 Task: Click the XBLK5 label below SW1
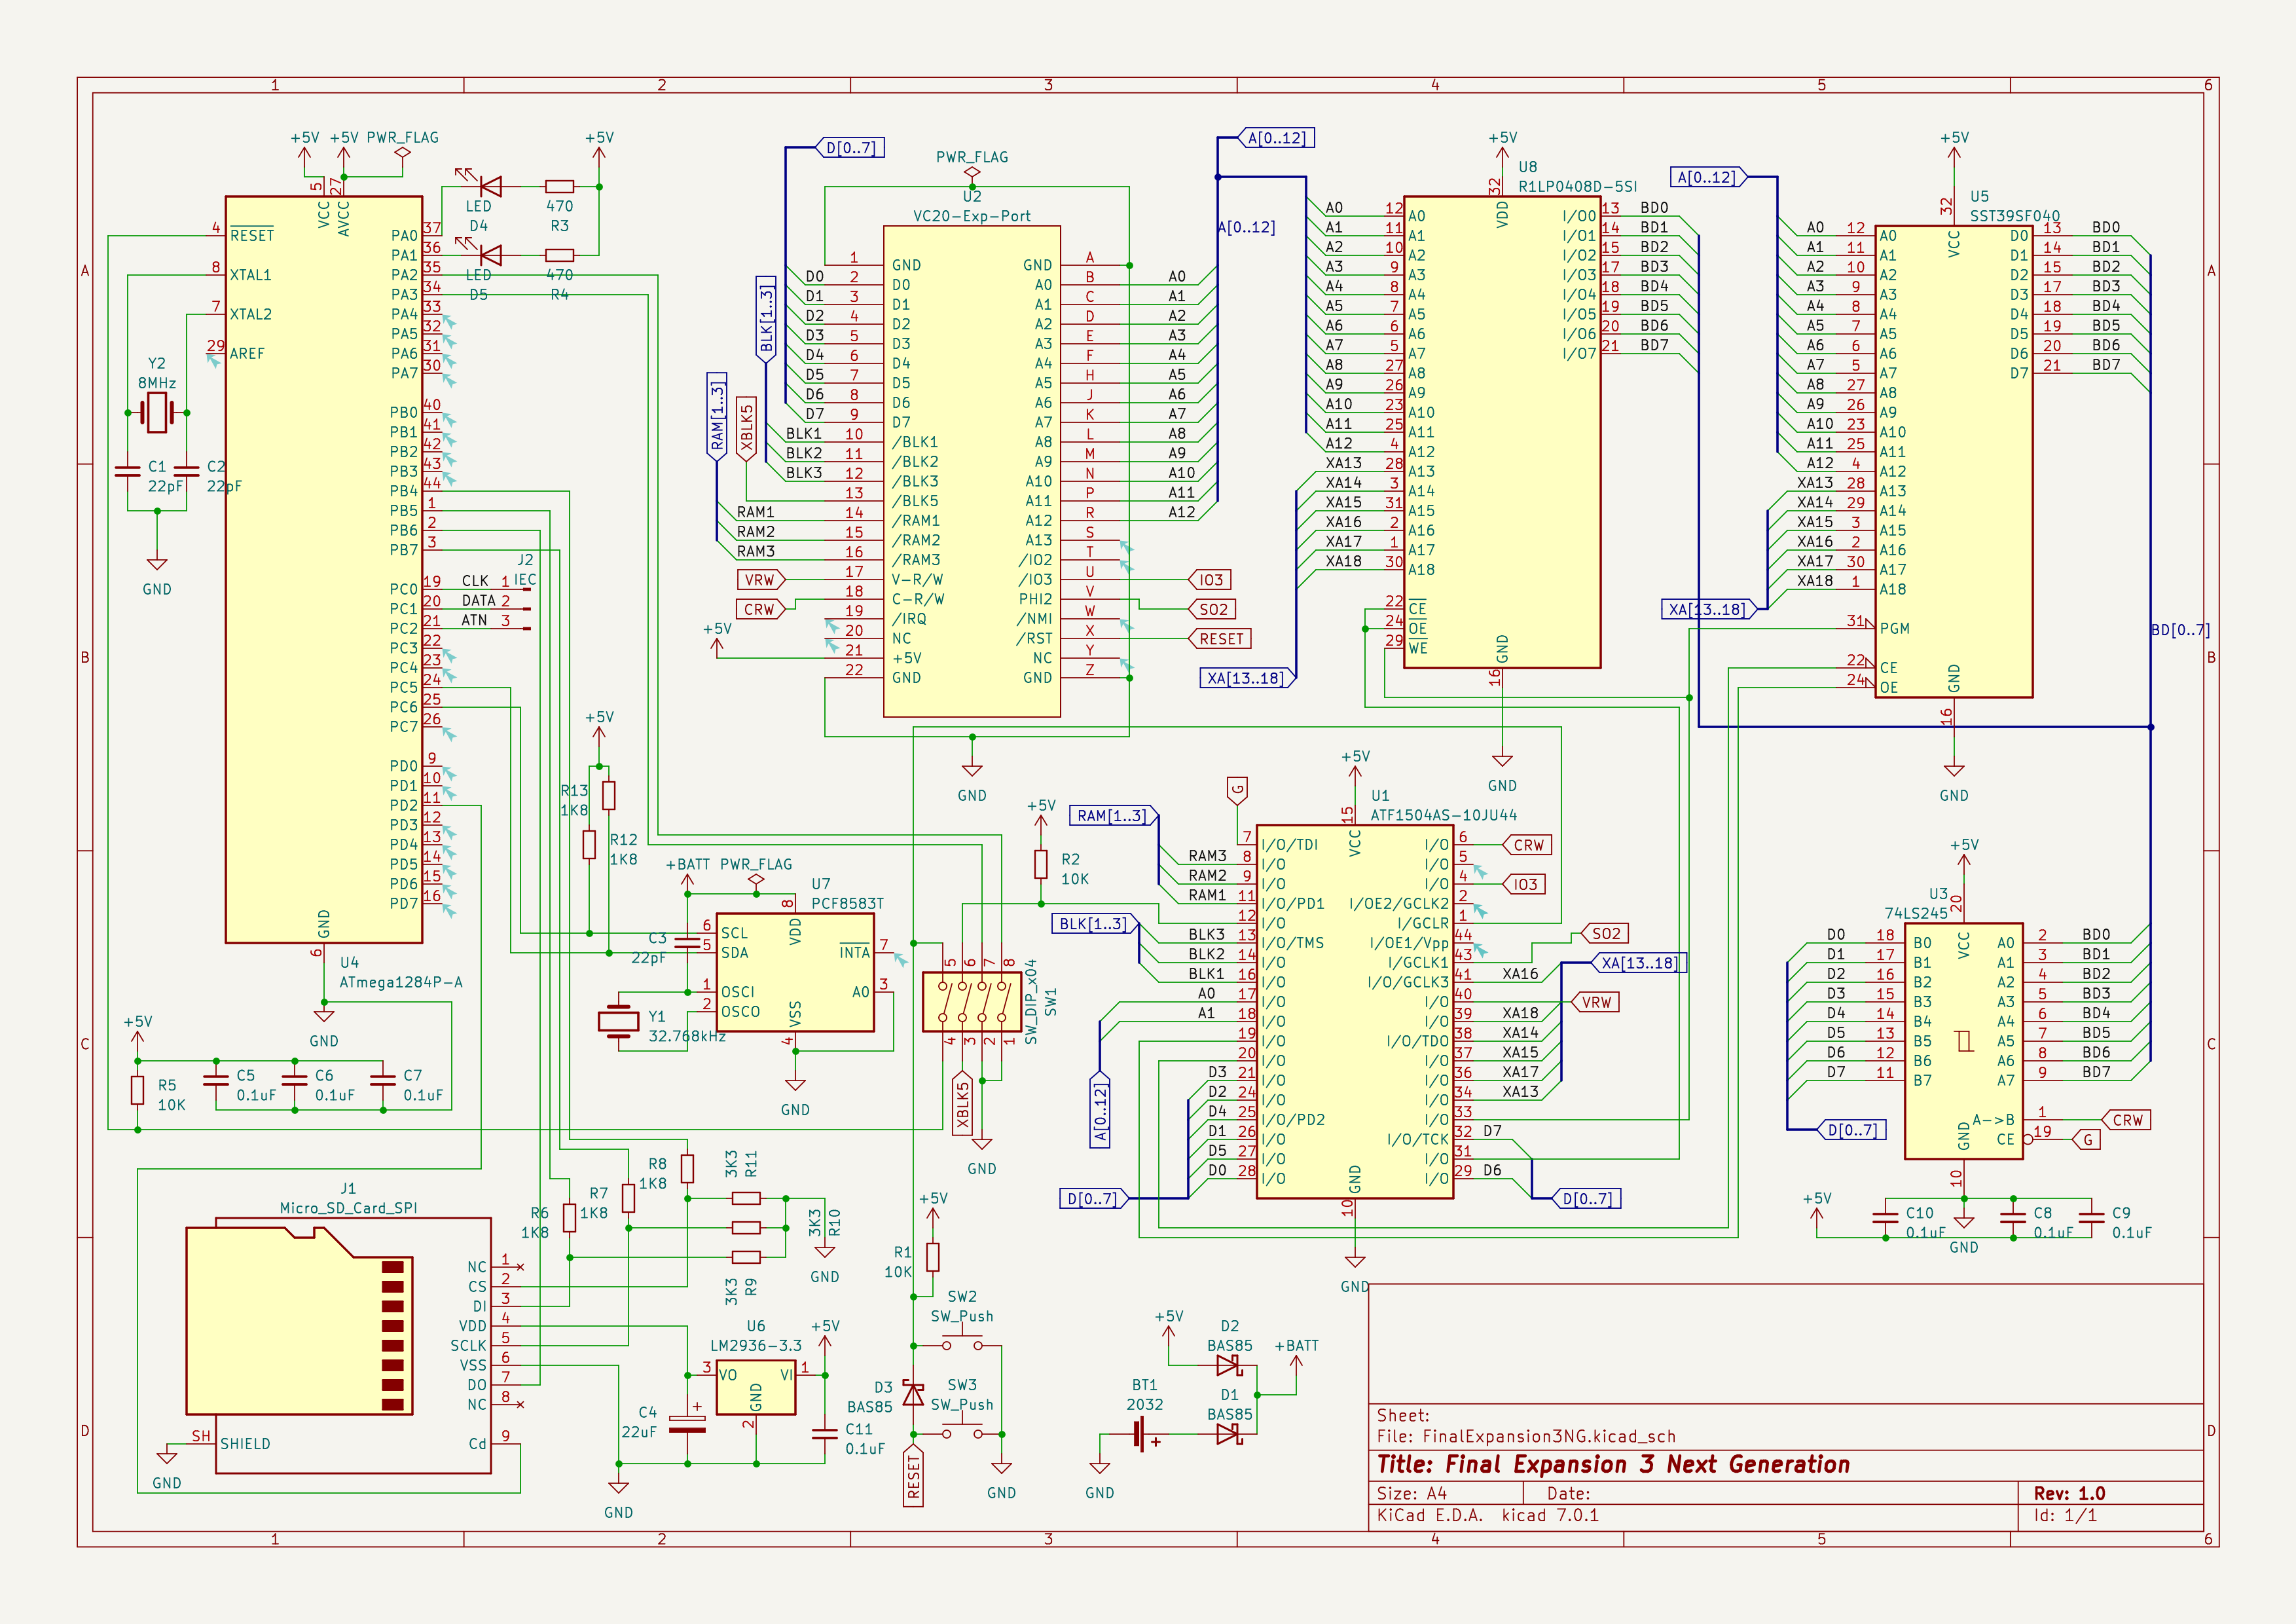tap(962, 1103)
